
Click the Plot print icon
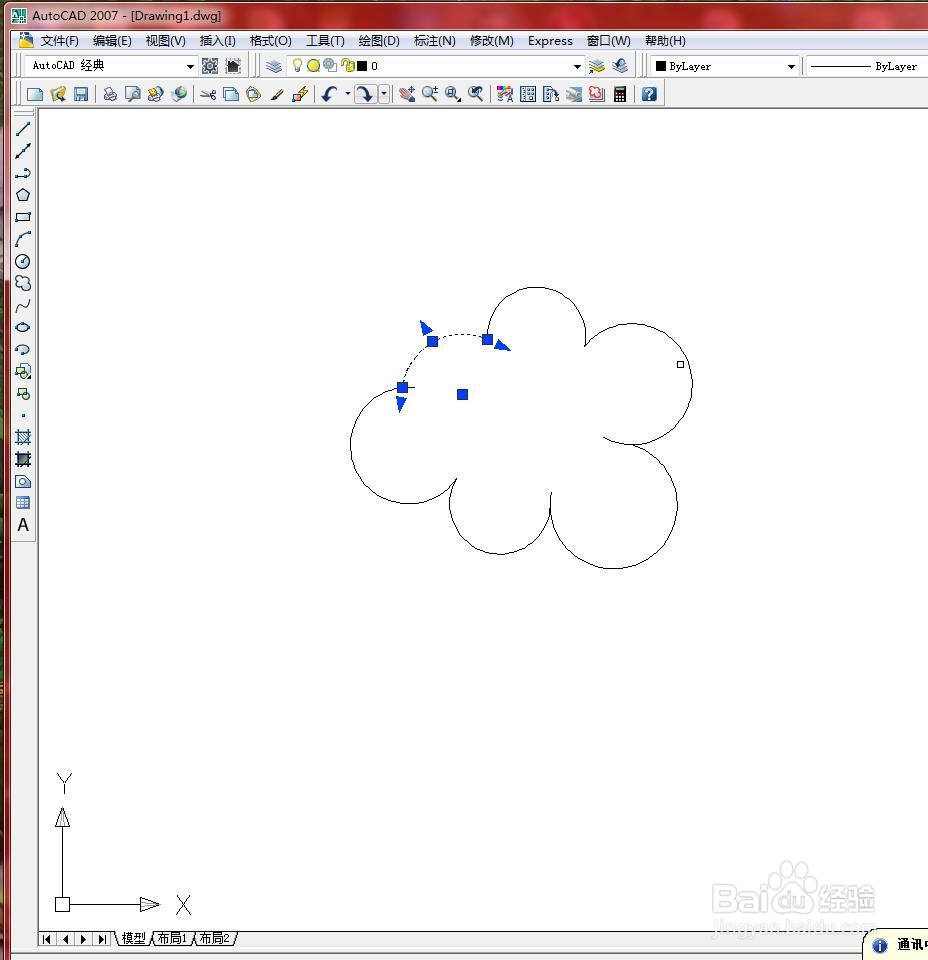pos(110,94)
